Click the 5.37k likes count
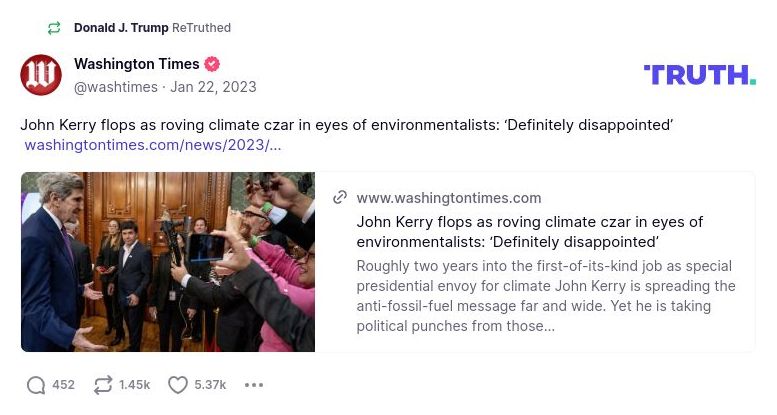 pos(210,385)
